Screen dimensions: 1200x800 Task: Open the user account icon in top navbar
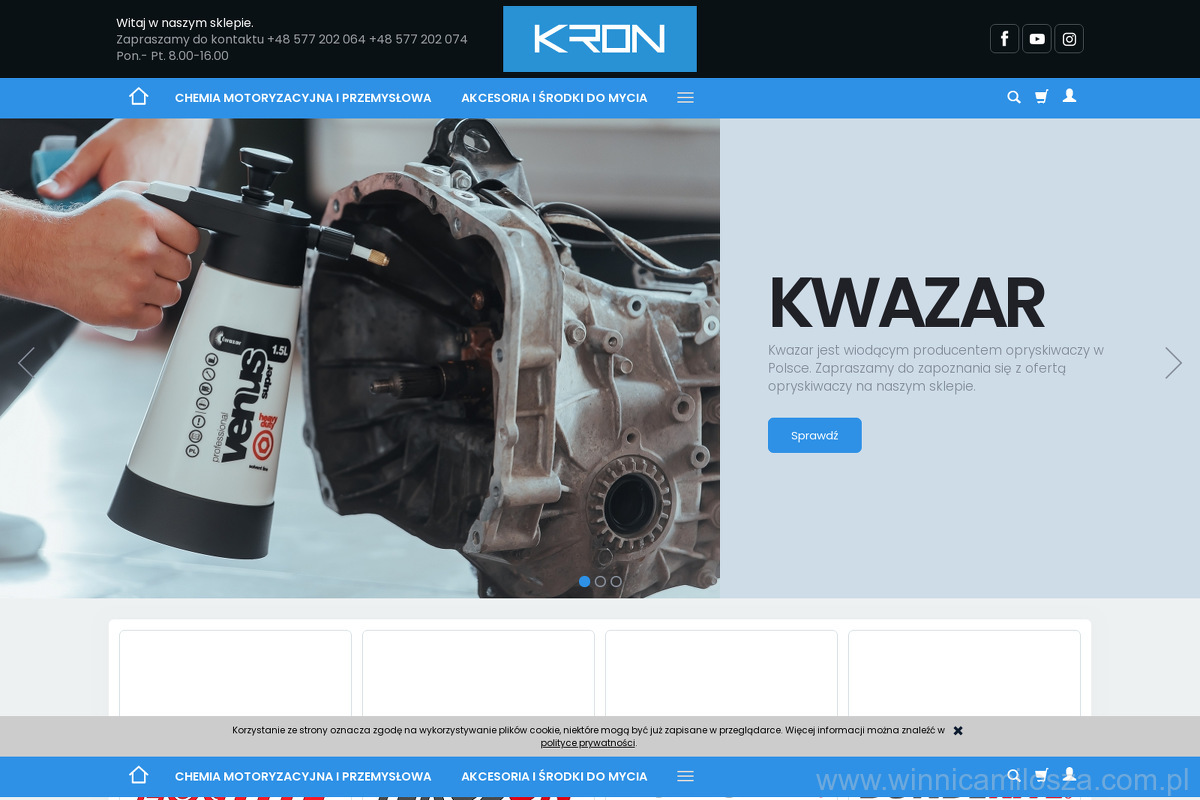click(x=1069, y=96)
